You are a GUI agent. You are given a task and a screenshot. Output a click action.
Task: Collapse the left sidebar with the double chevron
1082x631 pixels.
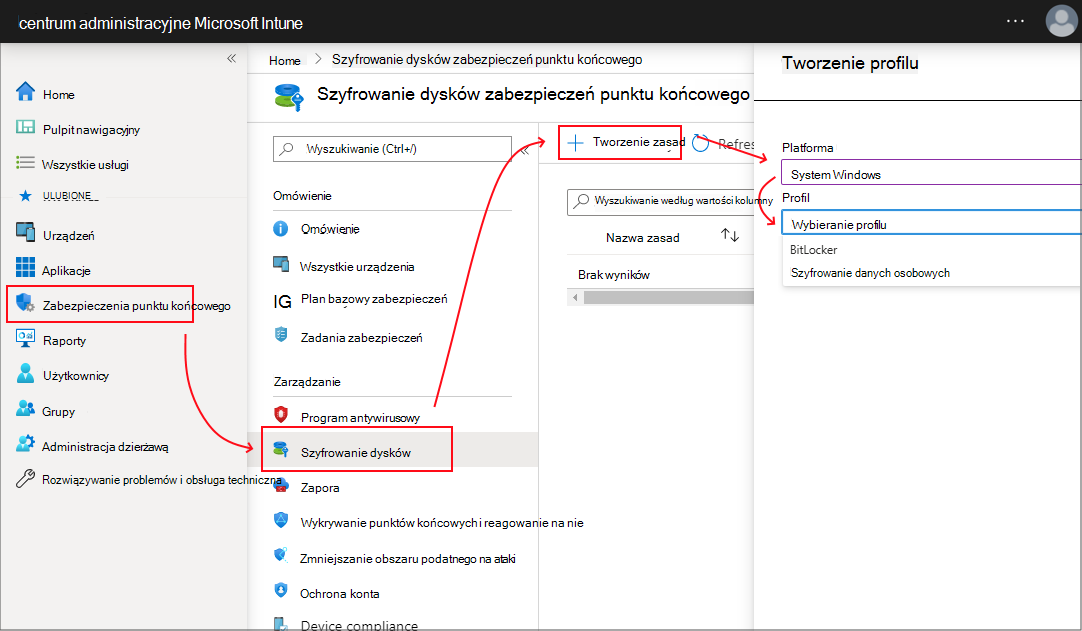click(x=232, y=59)
